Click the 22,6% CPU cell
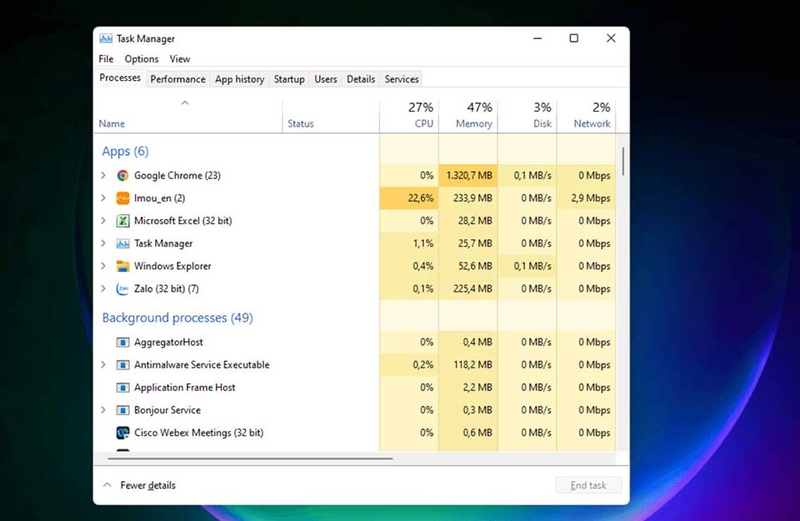 tap(409, 198)
